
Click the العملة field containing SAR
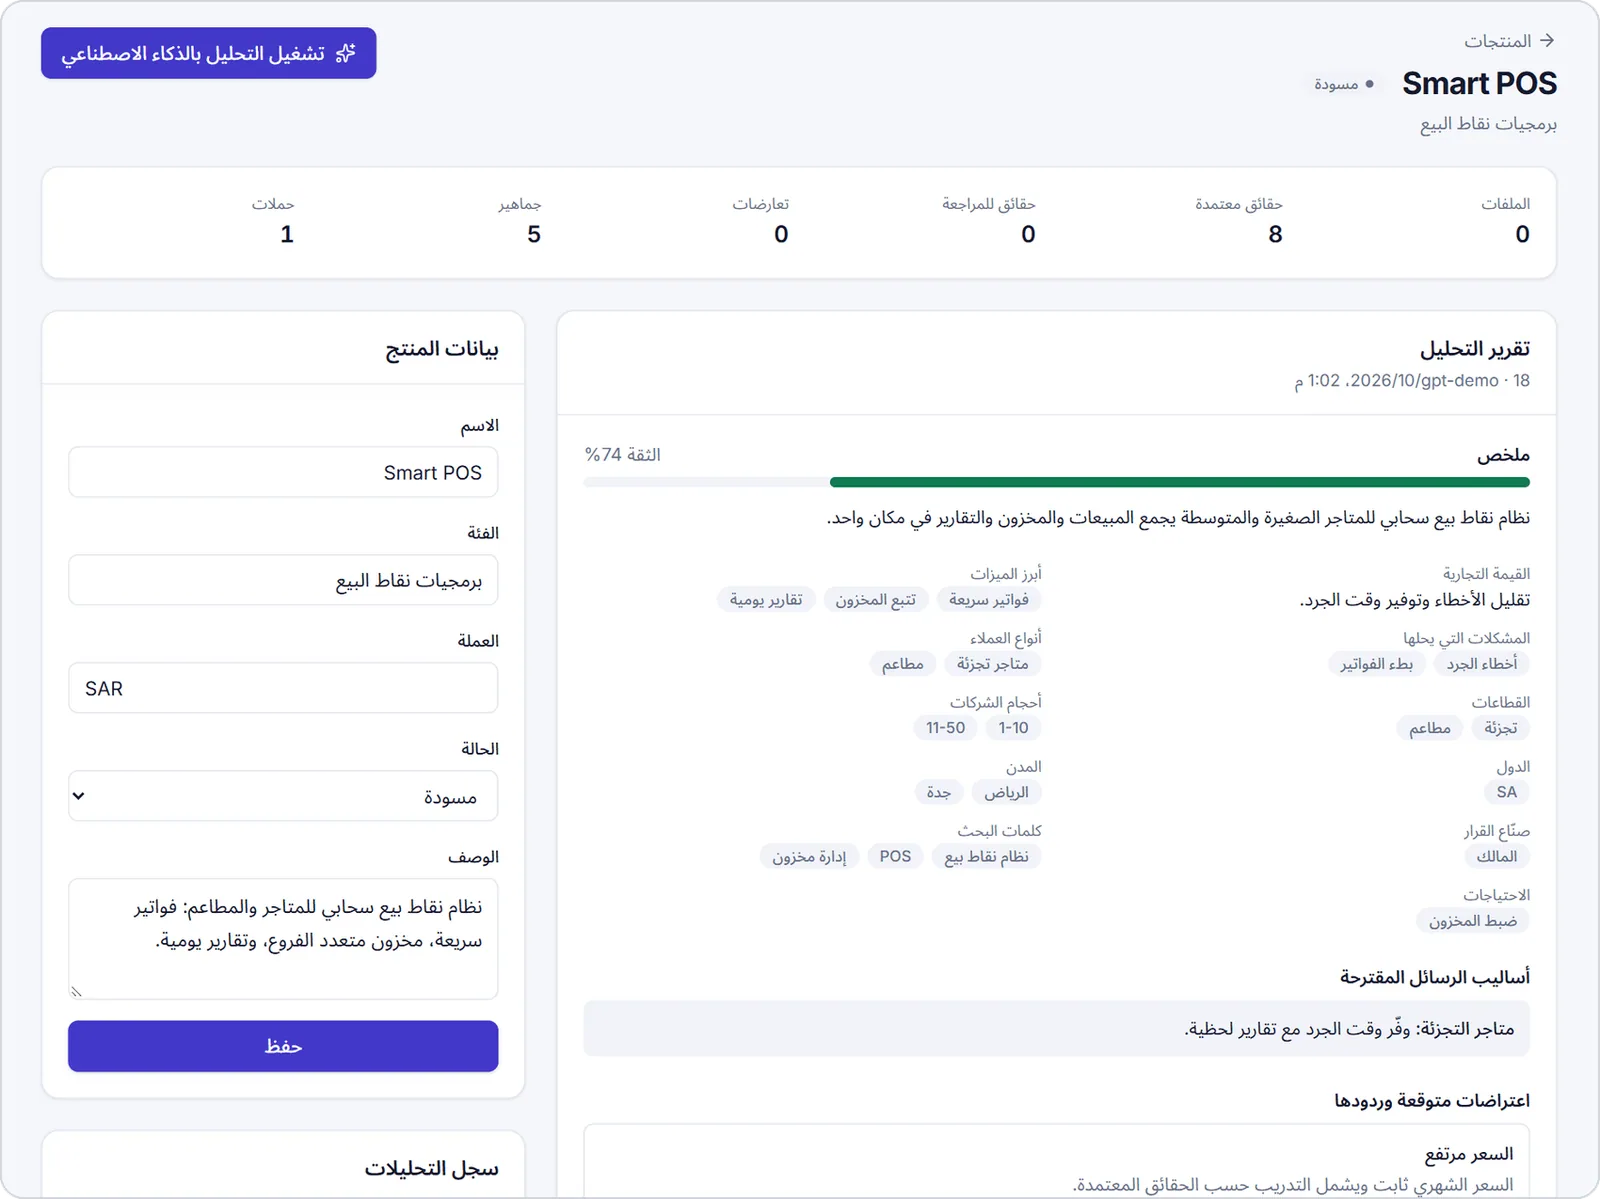(x=283, y=688)
